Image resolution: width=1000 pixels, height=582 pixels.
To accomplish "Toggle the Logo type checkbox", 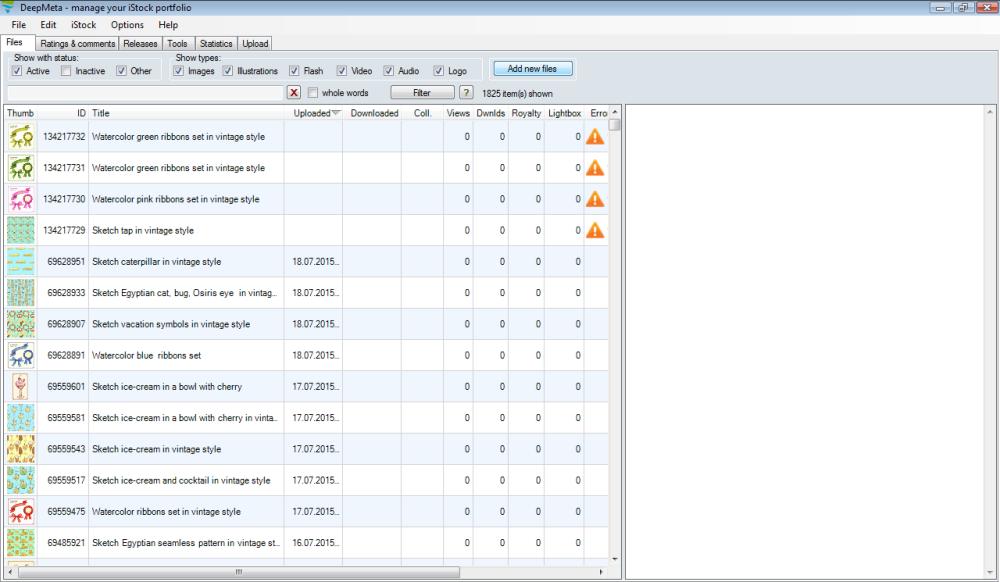I will (439, 71).
